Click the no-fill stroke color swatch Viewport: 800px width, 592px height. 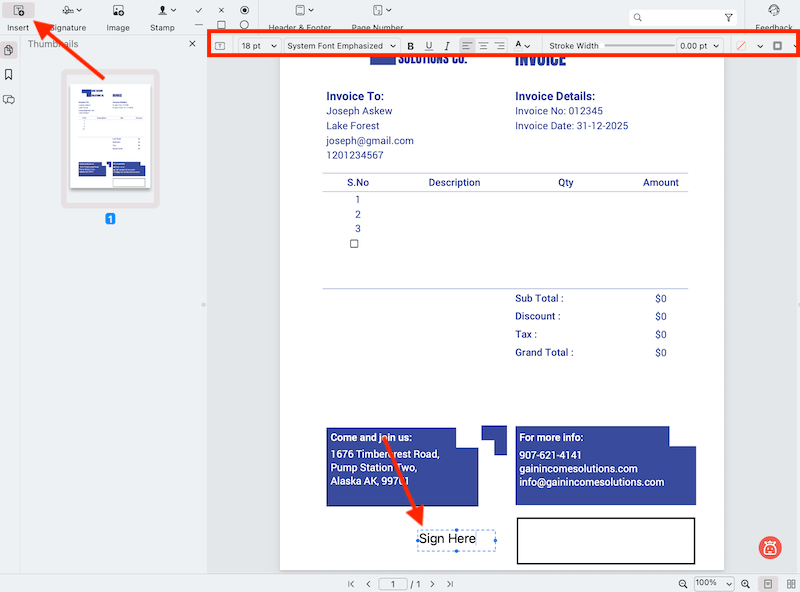pyautogui.click(x=741, y=46)
